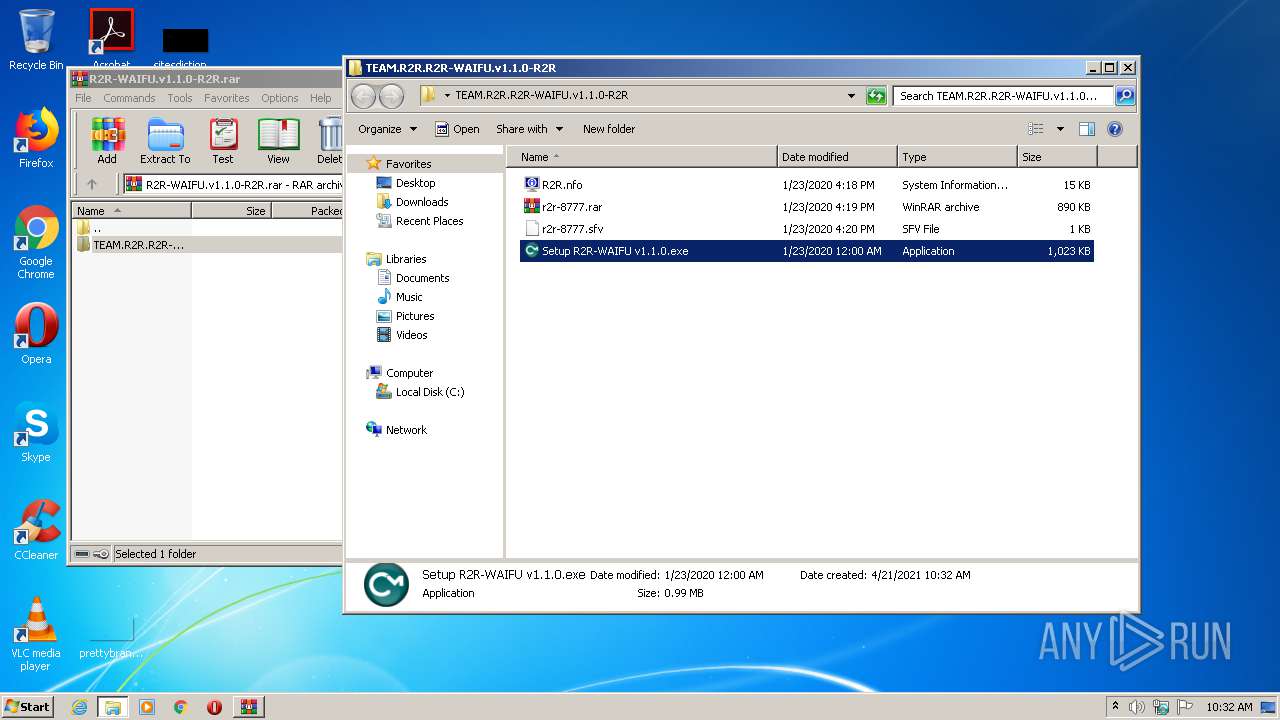This screenshot has width=1280, height=720.
Task: Click the Extract To toolbar icon
Action: [165, 139]
